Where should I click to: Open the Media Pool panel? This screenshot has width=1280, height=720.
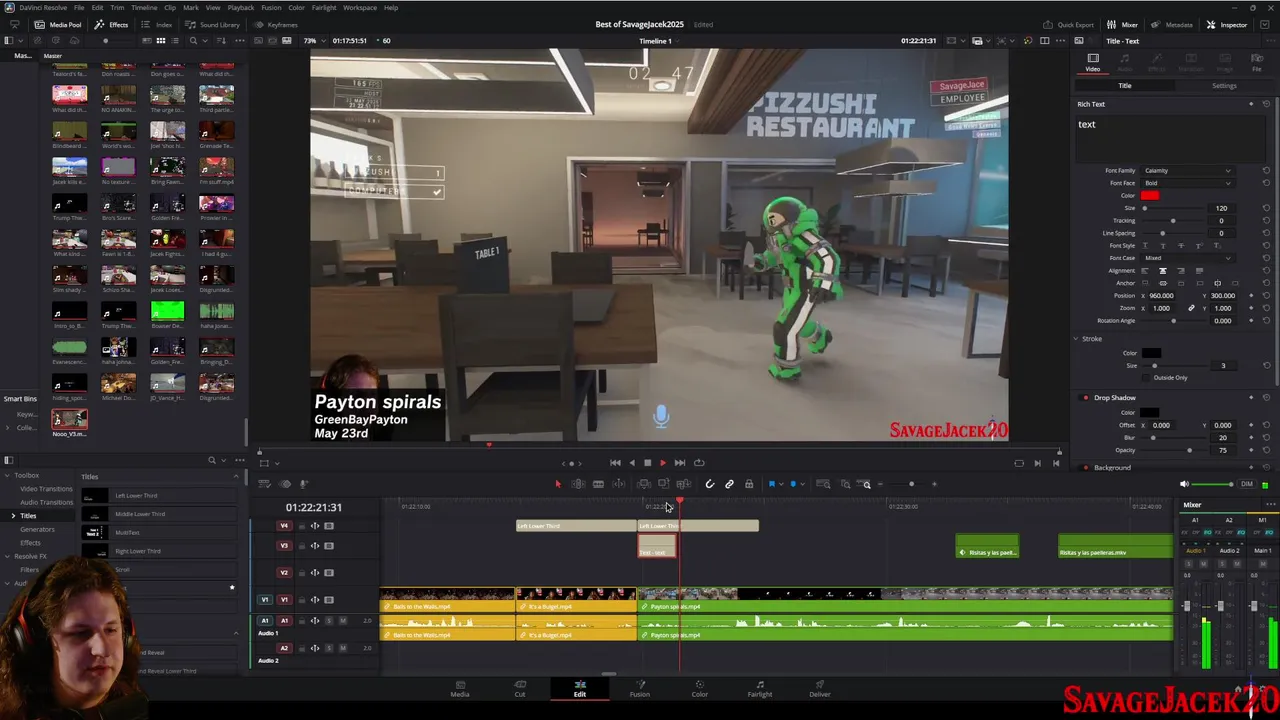[59, 24]
